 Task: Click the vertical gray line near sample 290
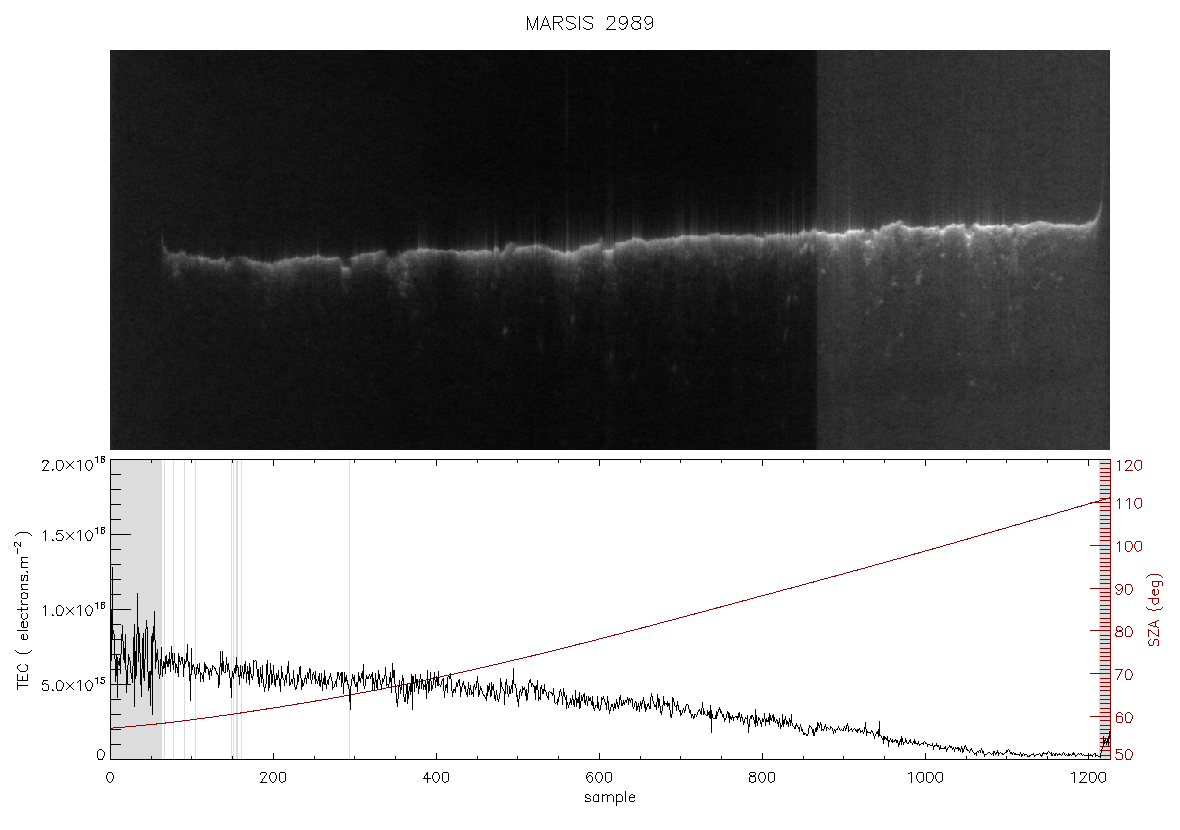[x=349, y=609]
